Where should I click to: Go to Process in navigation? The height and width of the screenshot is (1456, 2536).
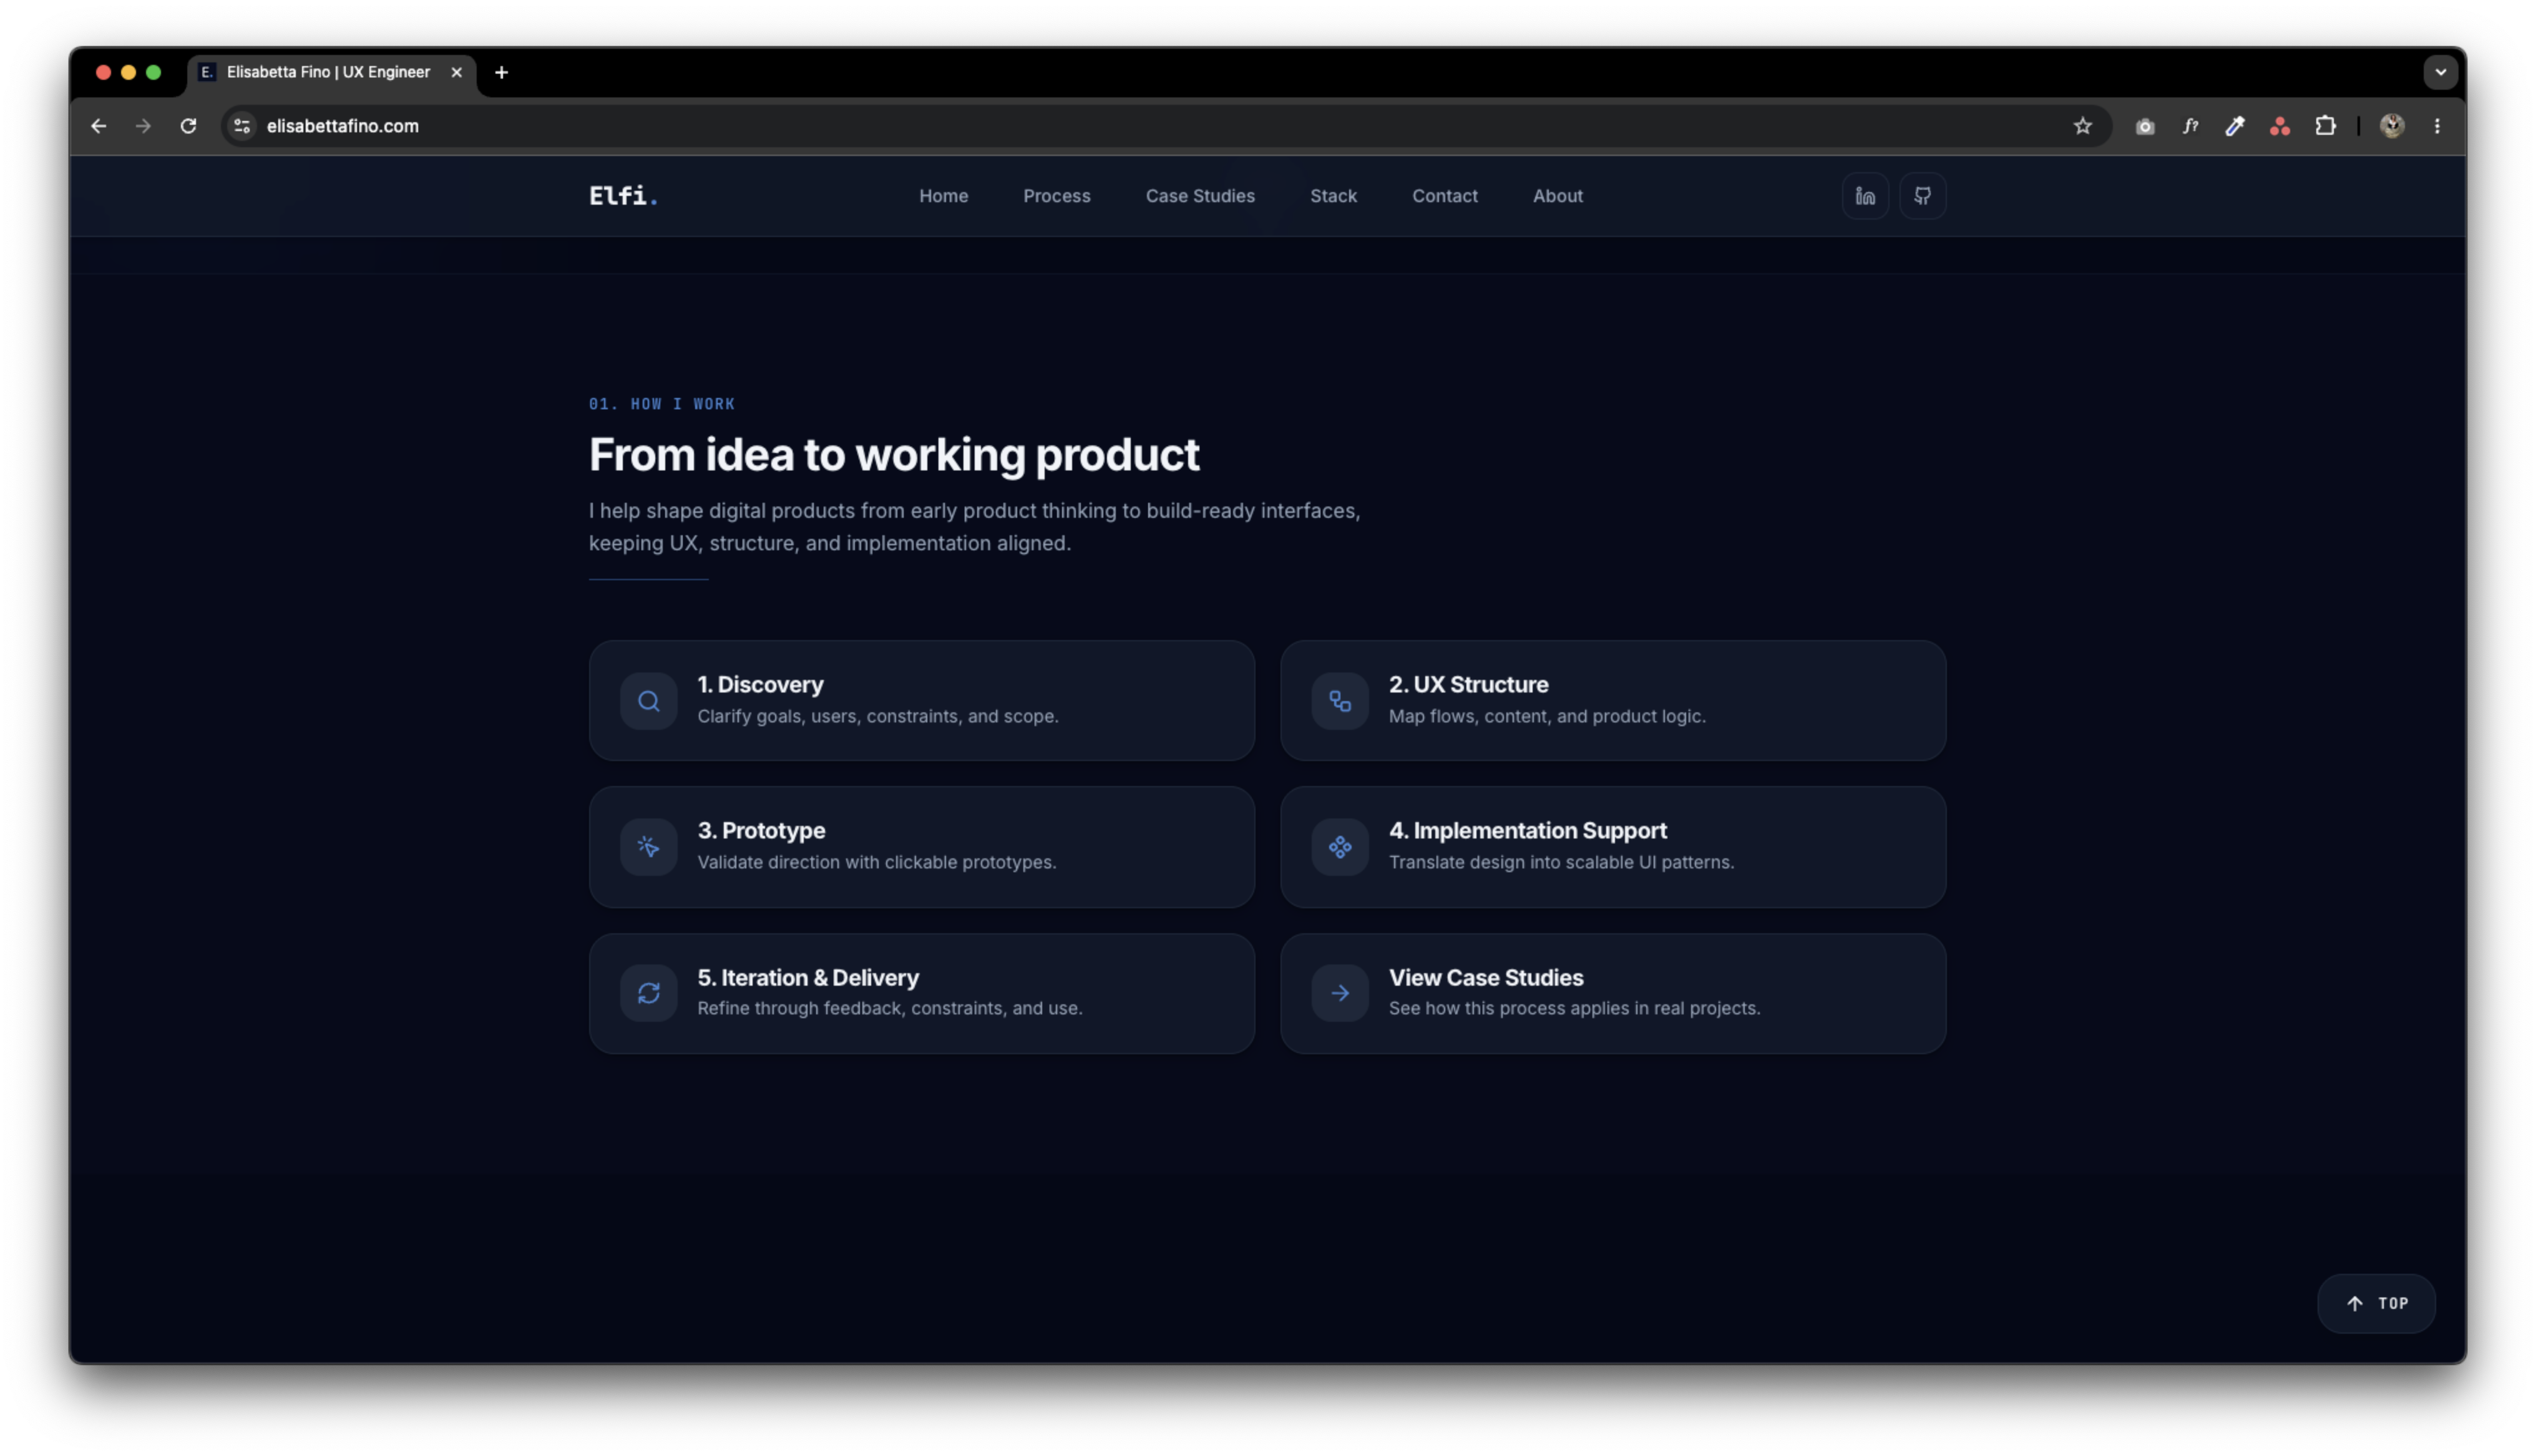1056,196
